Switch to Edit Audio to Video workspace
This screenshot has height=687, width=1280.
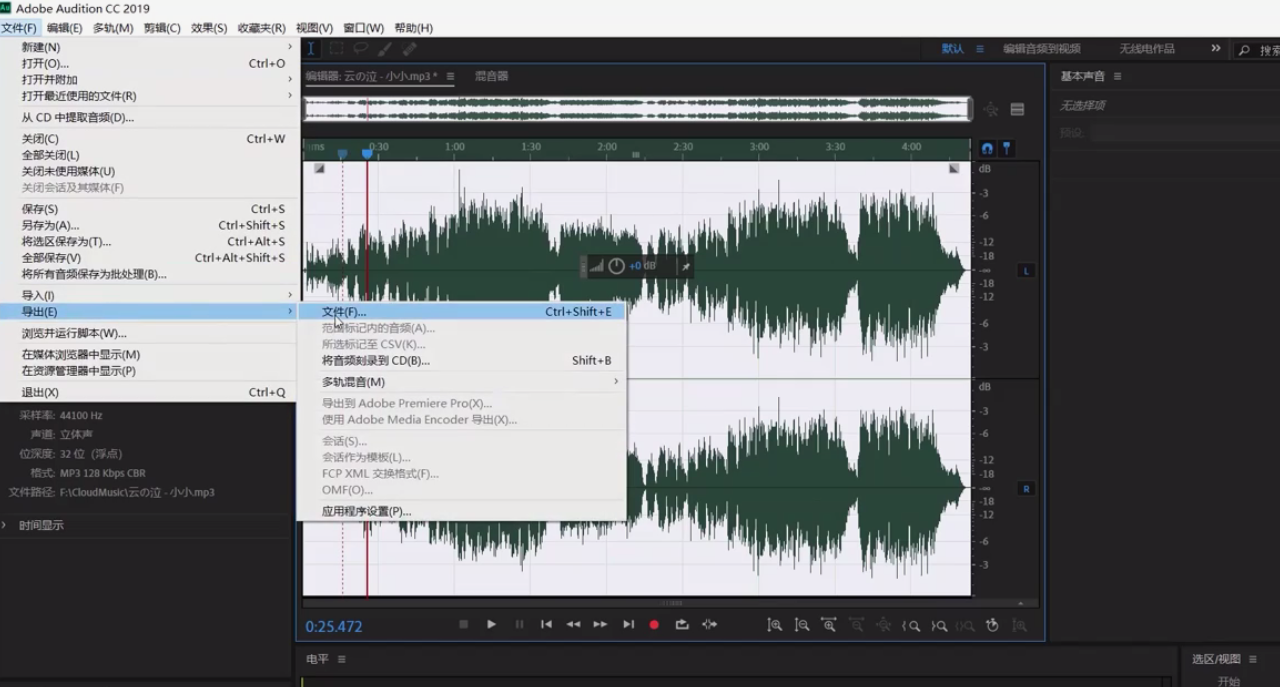[x=1042, y=48]
